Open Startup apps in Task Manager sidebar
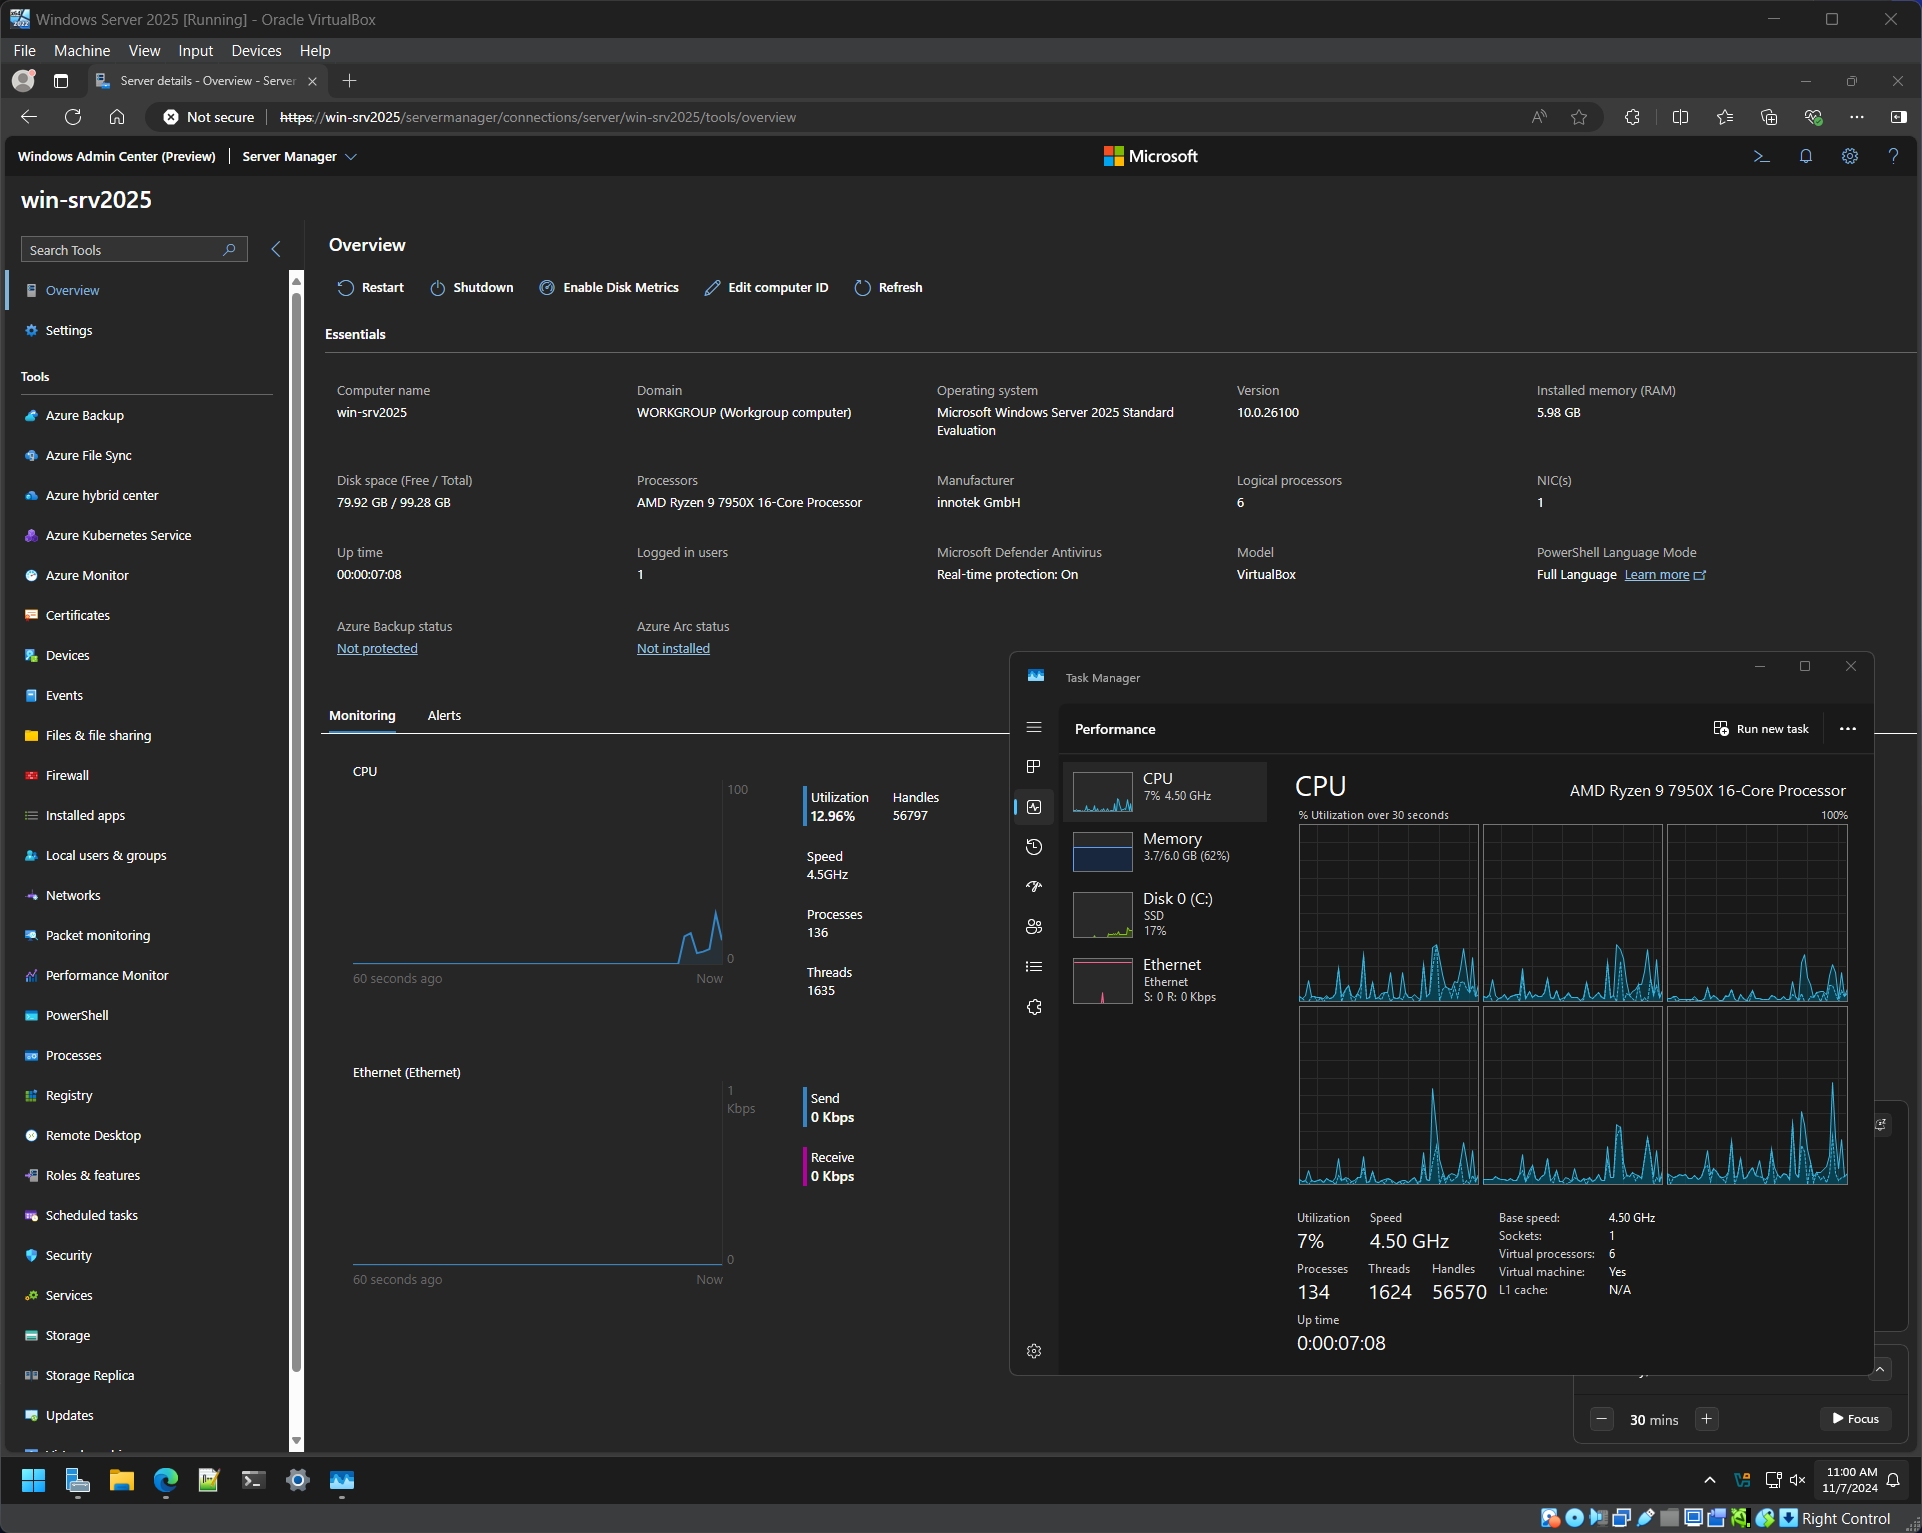 coord(1034,887)
